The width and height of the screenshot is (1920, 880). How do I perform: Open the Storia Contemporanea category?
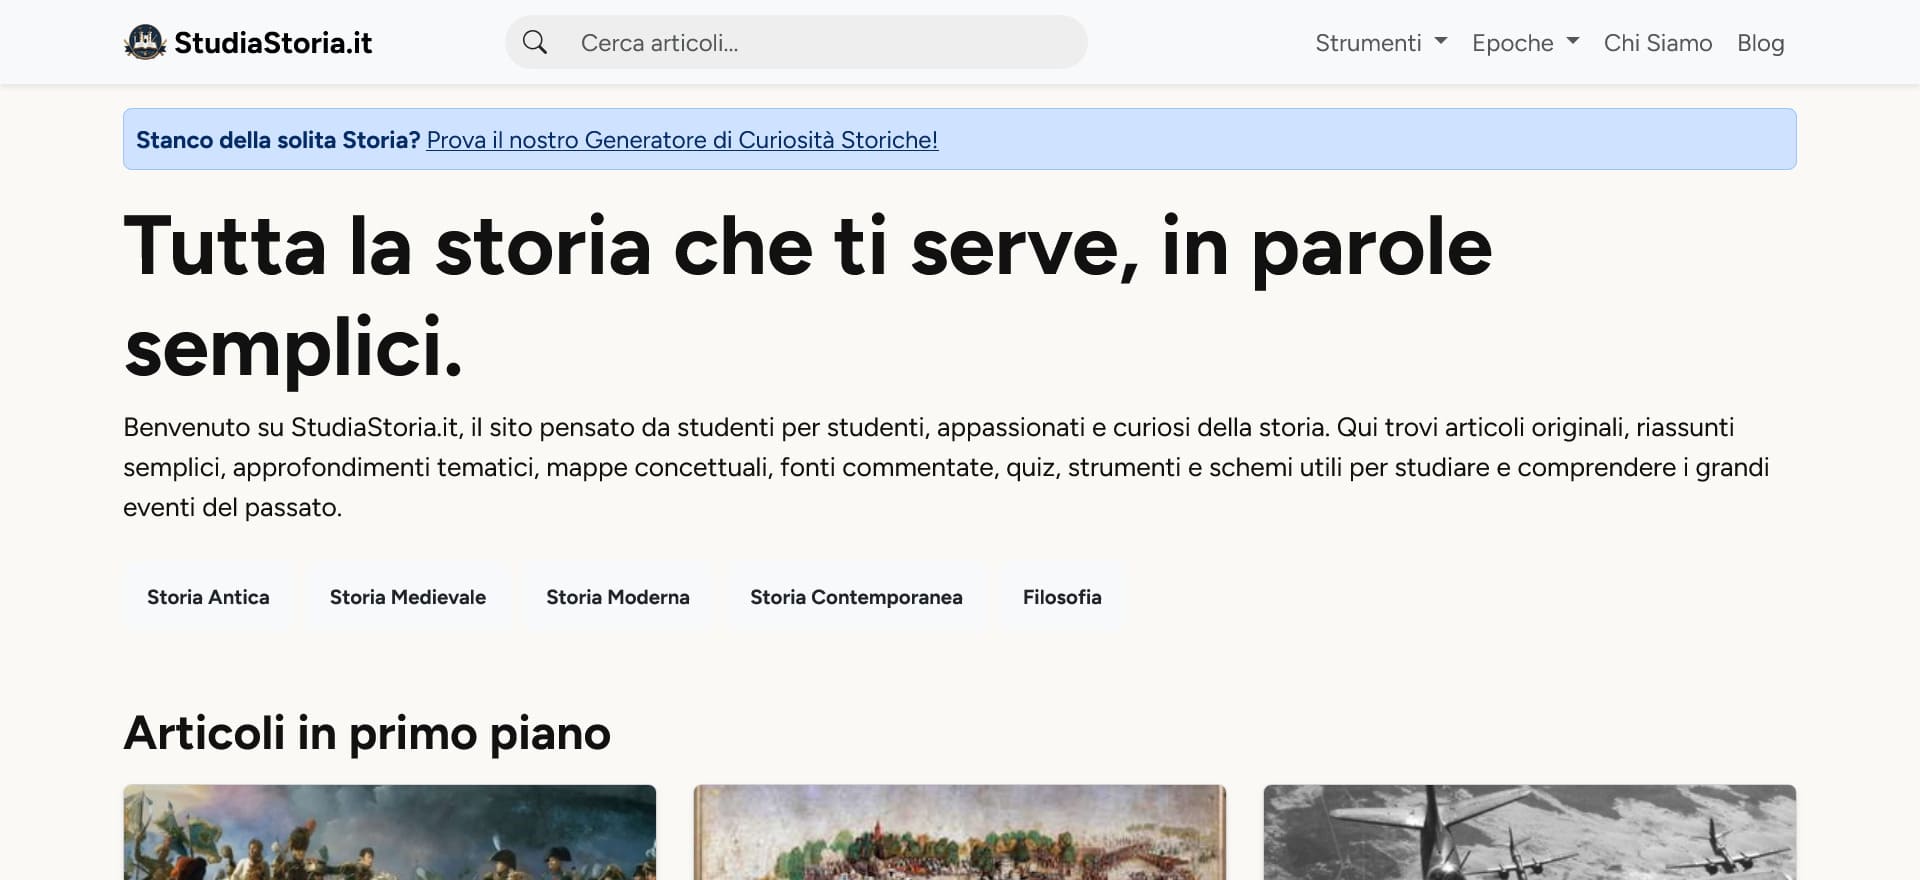pyautogui.click(x=856, y=597)
